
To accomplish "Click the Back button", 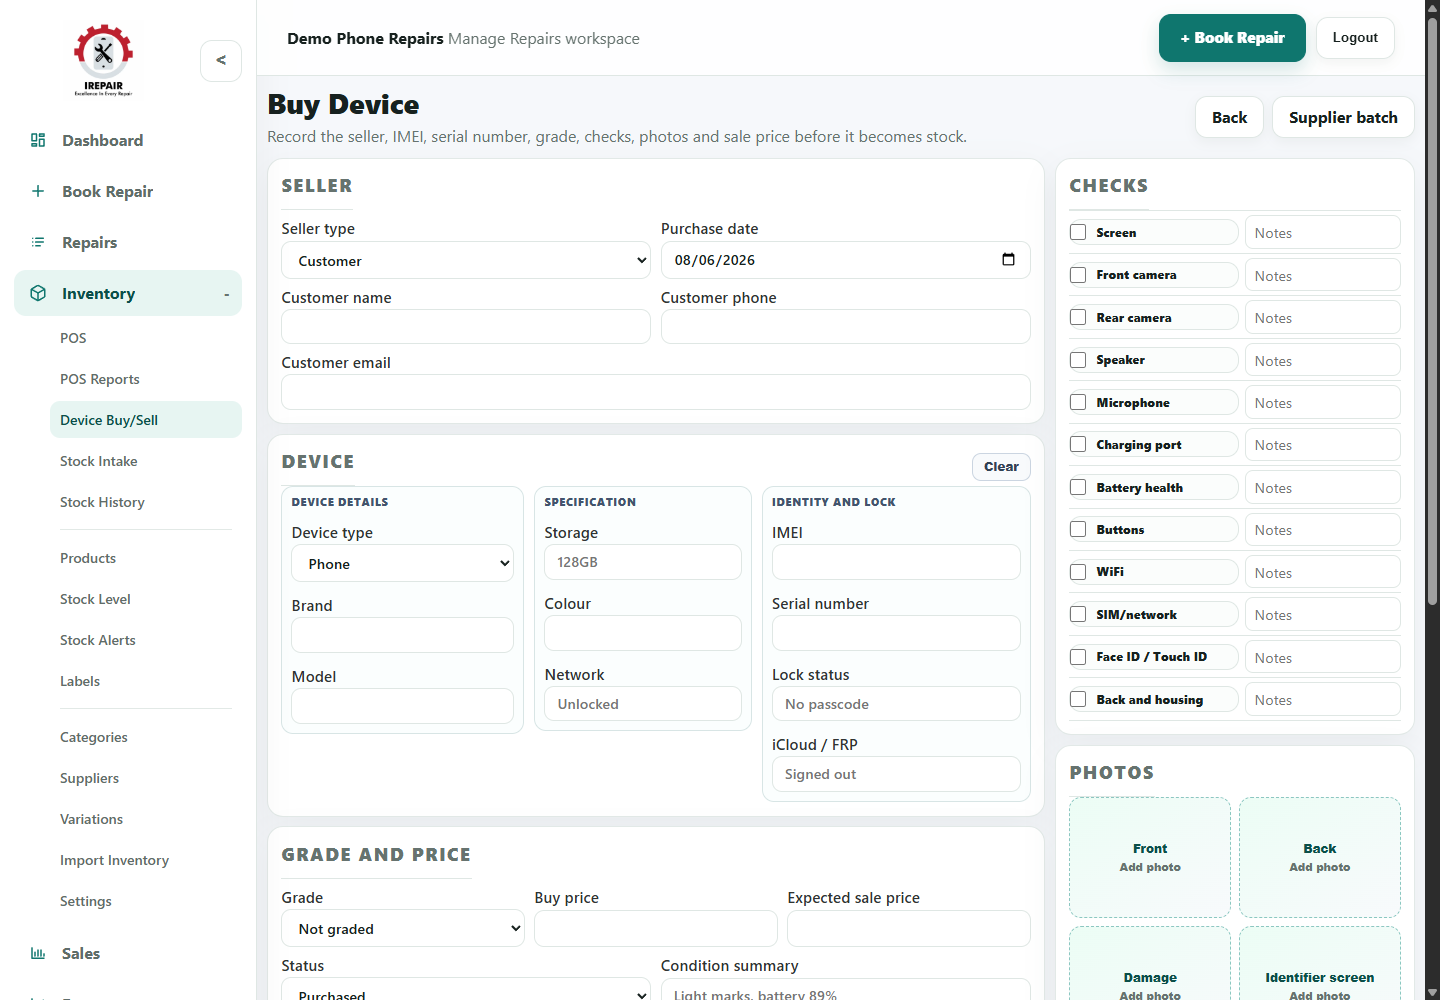I will coord(1229,117).
